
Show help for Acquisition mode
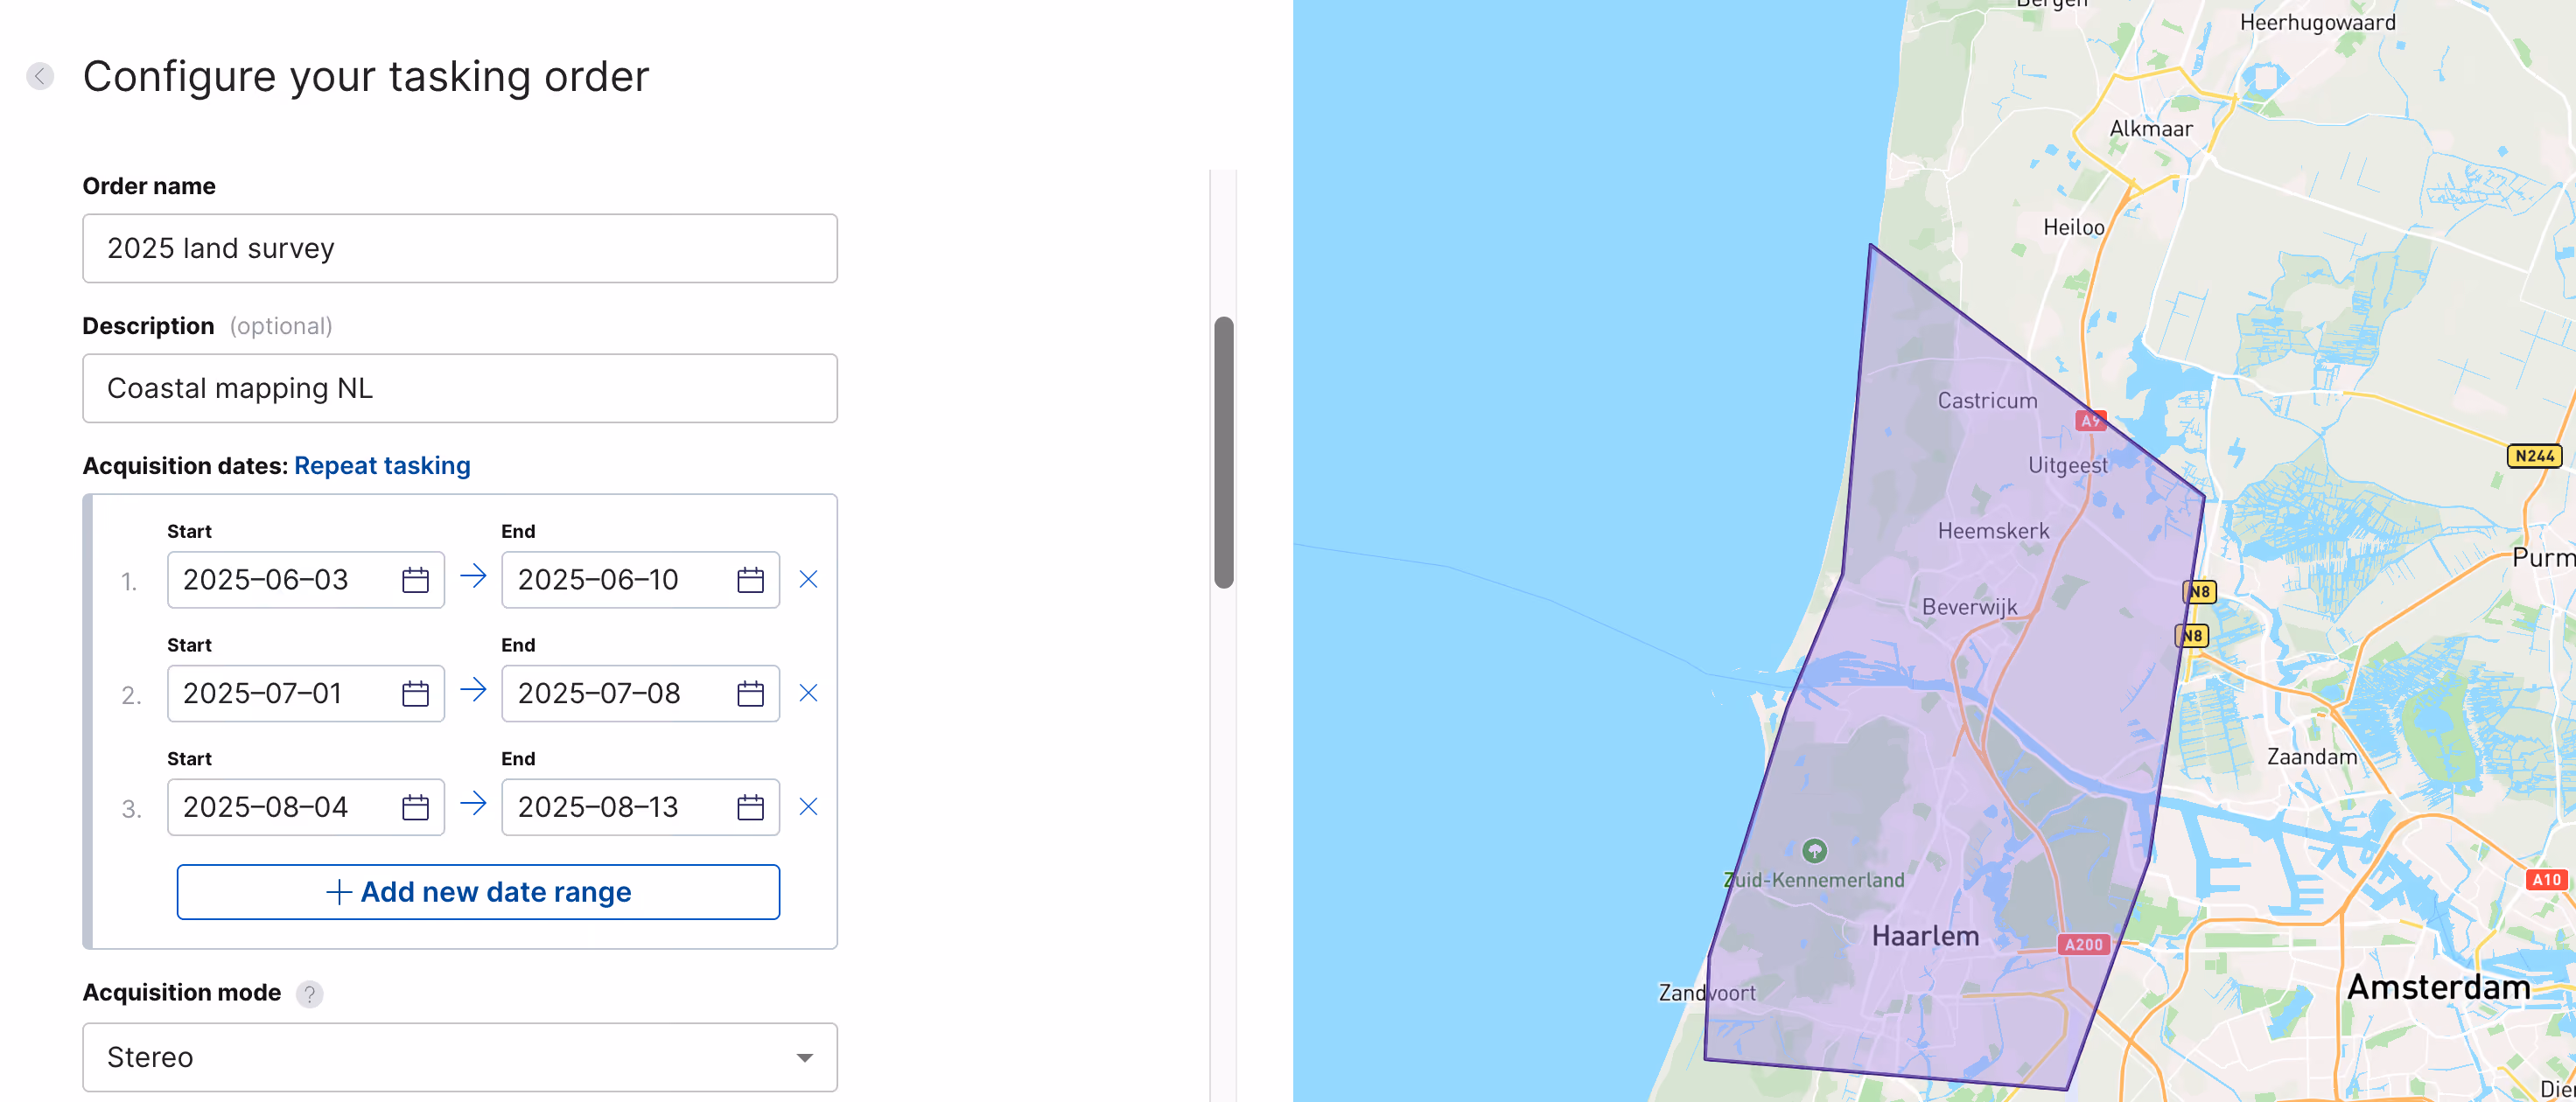(310, 994)
